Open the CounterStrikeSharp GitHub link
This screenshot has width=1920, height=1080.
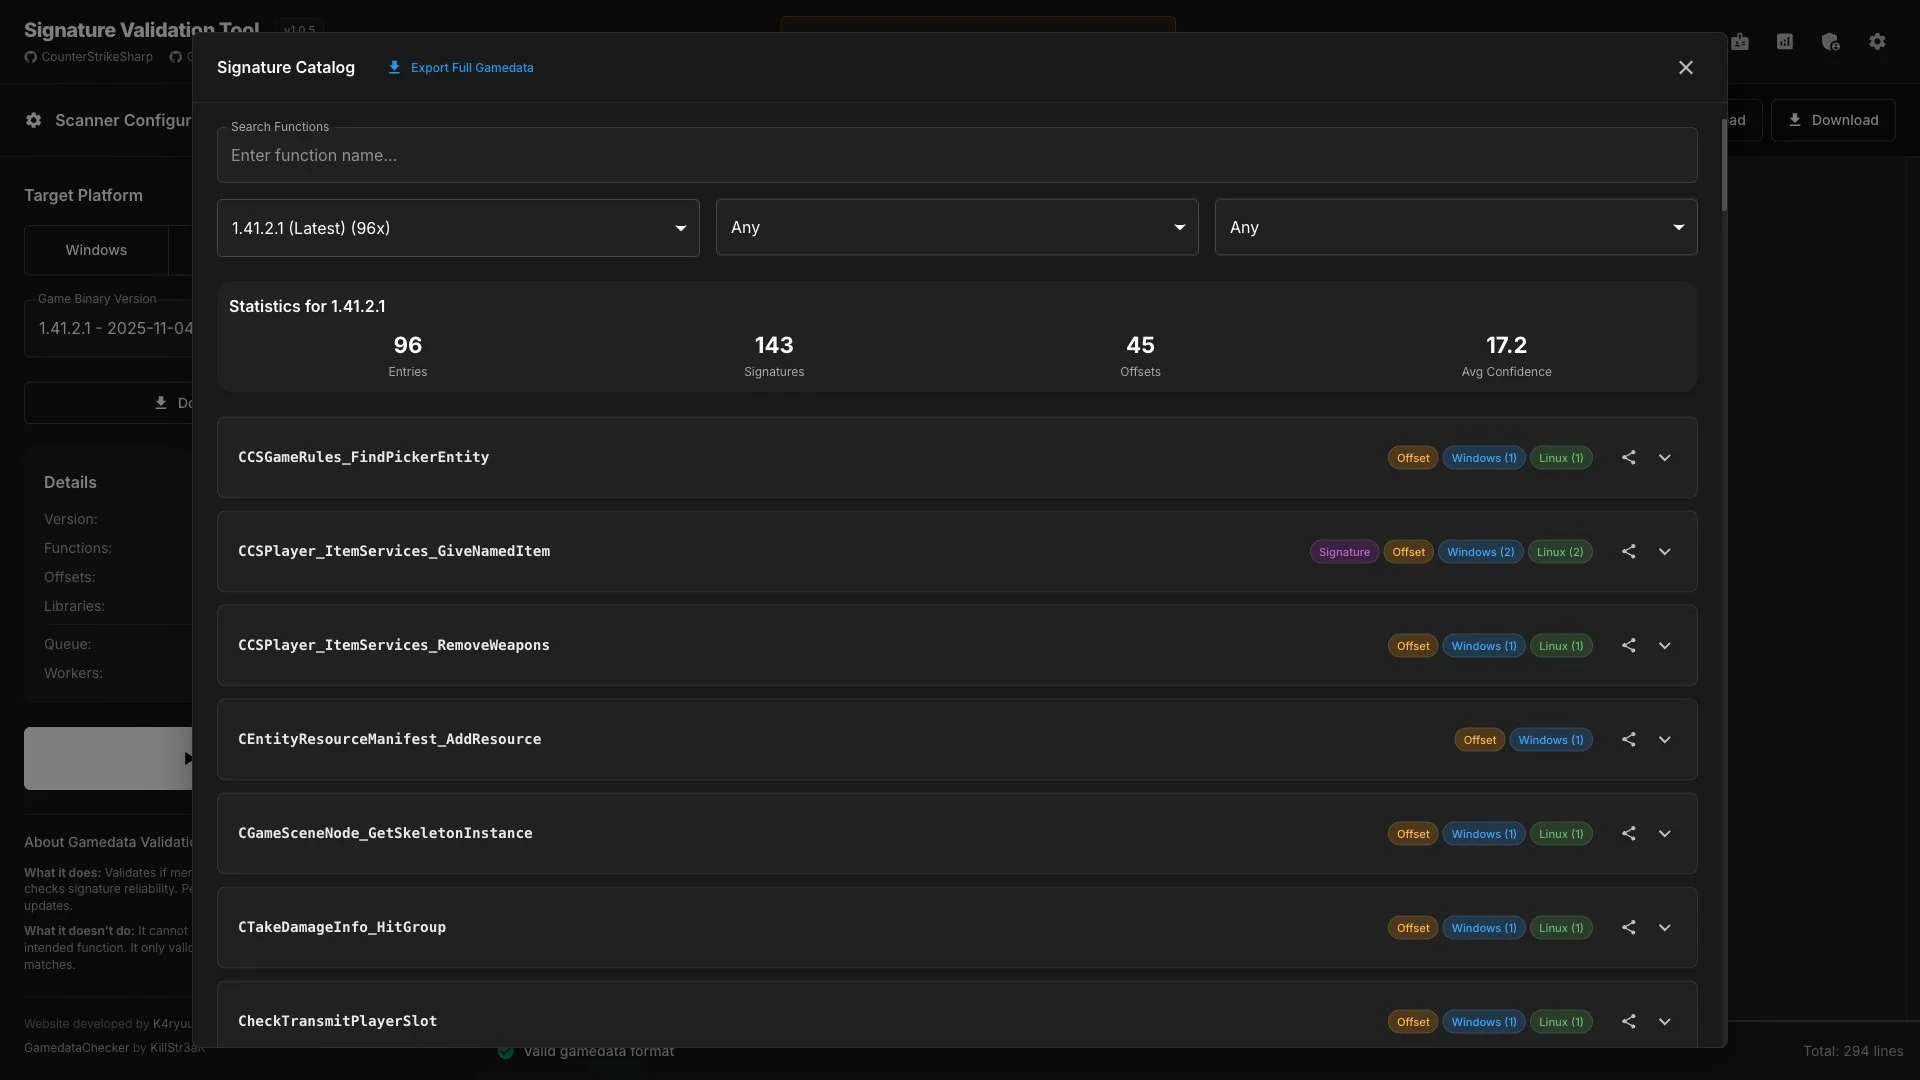tap(89, 57)
